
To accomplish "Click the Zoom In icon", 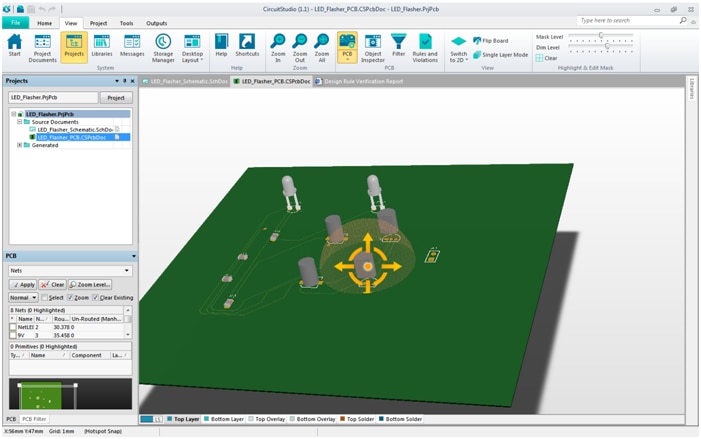I will click(278, 43).
